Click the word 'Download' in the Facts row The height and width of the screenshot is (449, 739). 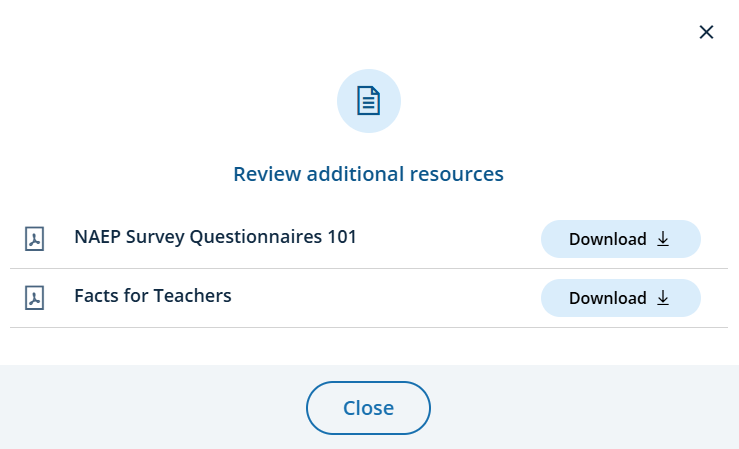click(608, 297)
